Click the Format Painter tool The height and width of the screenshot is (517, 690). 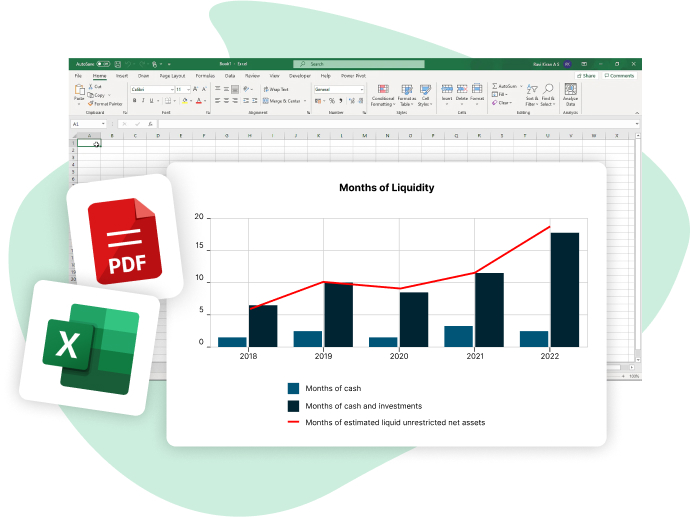104,103
